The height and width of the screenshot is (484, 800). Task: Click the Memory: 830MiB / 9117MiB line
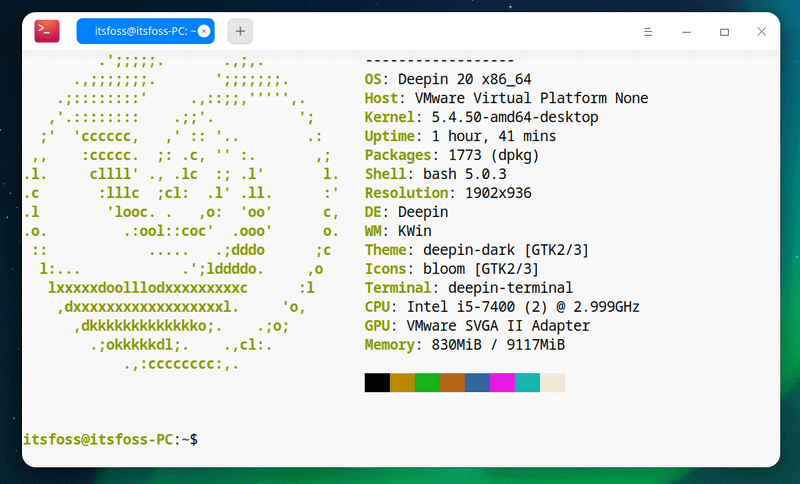pyautogui.click(x=465, y=345)
